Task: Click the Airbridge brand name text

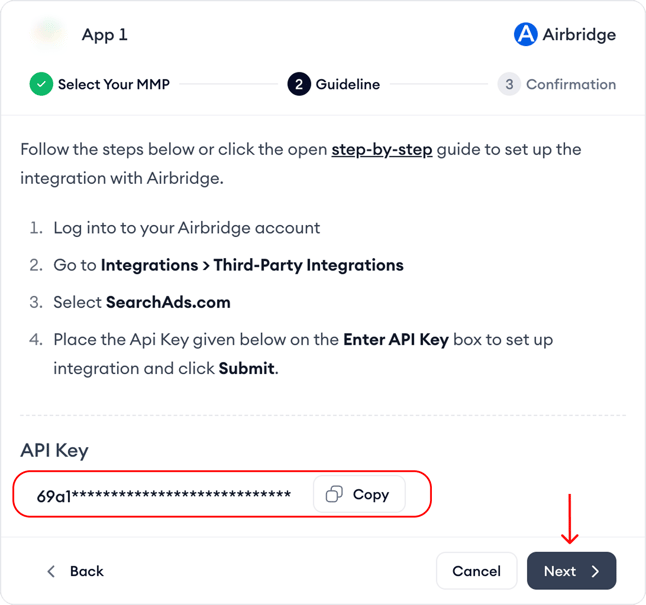Action: pyautogui.click(x=579, y=35)
